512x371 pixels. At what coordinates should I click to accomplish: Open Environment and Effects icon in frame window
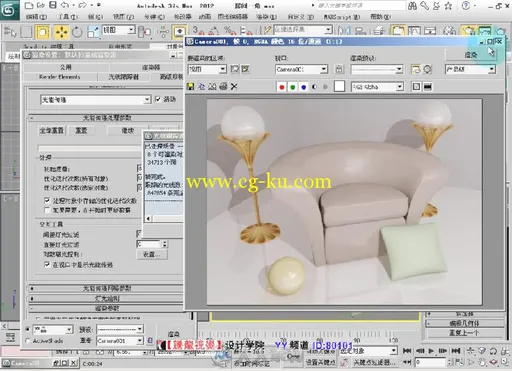tap(427, 69)
